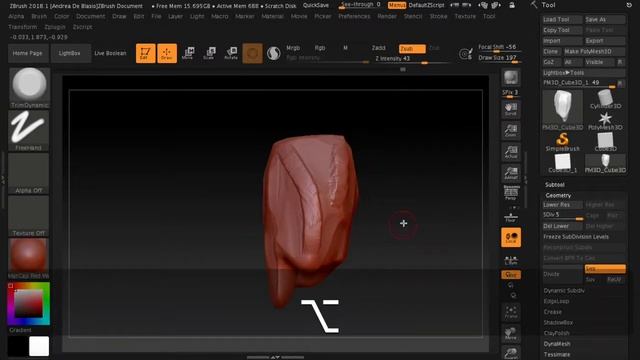Disable Zsub mode
This screenshot has height=360, width=640.
pos(412,49)
